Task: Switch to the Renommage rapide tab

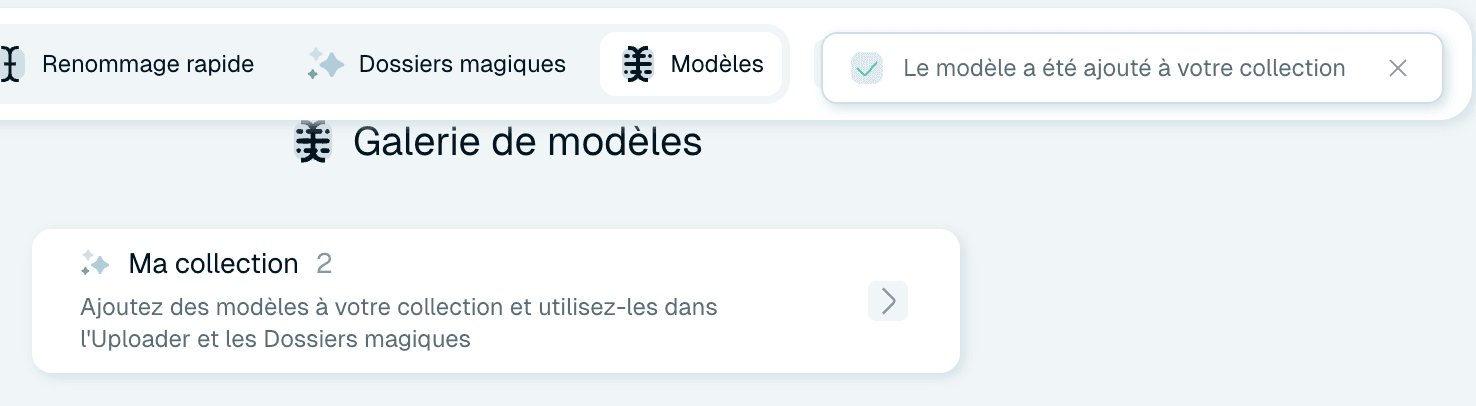Action: 128,65
